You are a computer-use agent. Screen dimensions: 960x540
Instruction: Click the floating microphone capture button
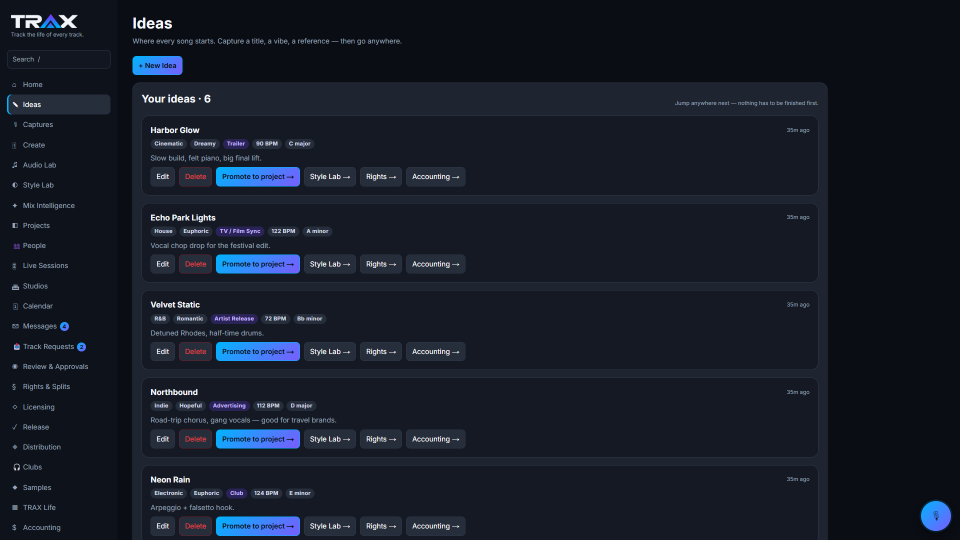[936, 516]
